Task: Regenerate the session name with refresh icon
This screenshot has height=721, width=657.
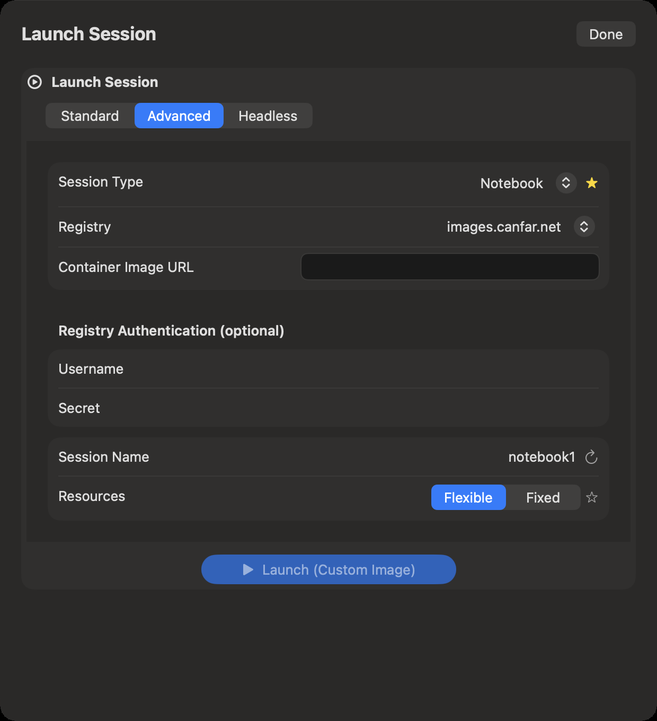Action: pyautogui.click(x=591, y=457)
